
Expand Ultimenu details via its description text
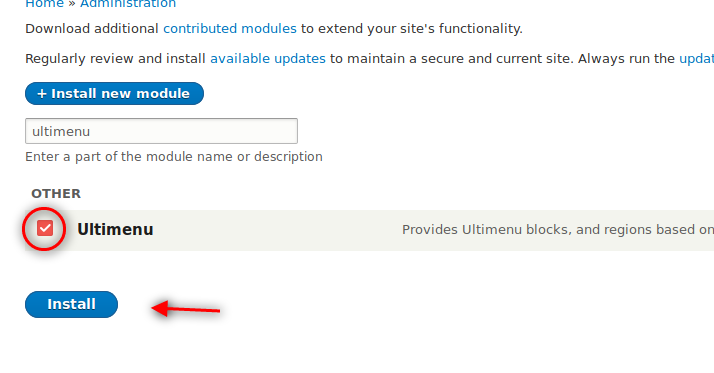[x=558, y=230]
